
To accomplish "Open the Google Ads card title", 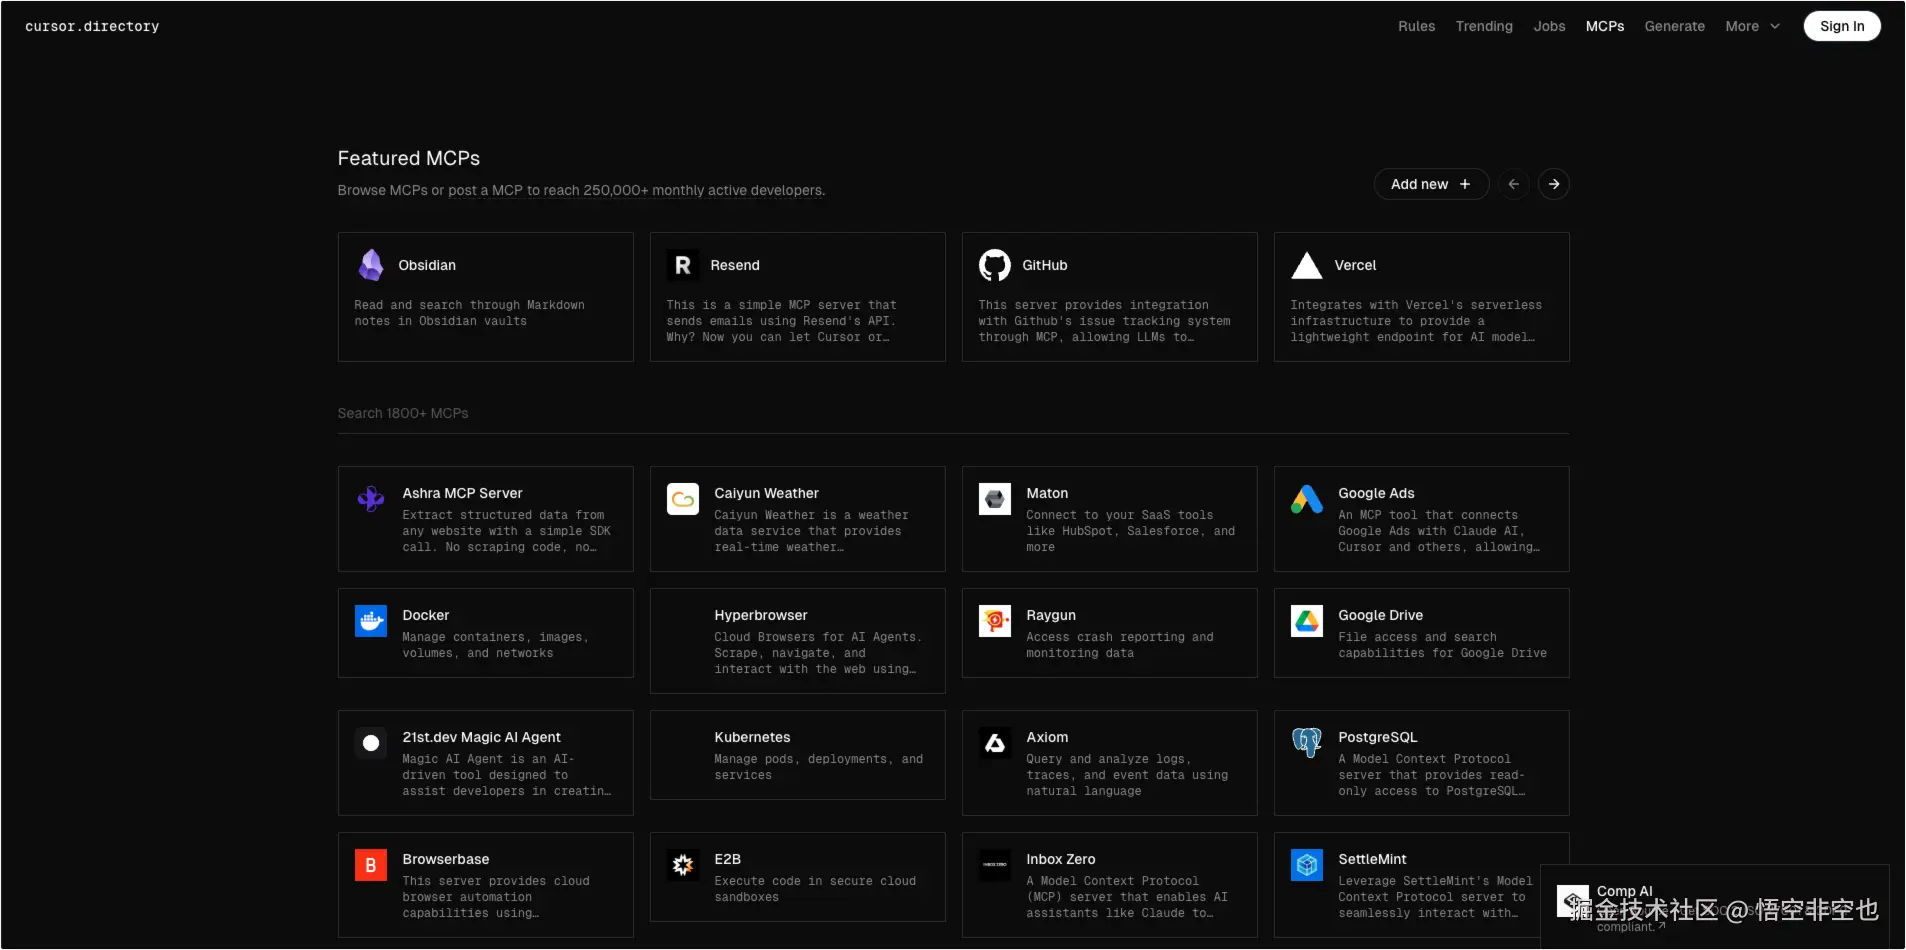I will point(1376,493).
